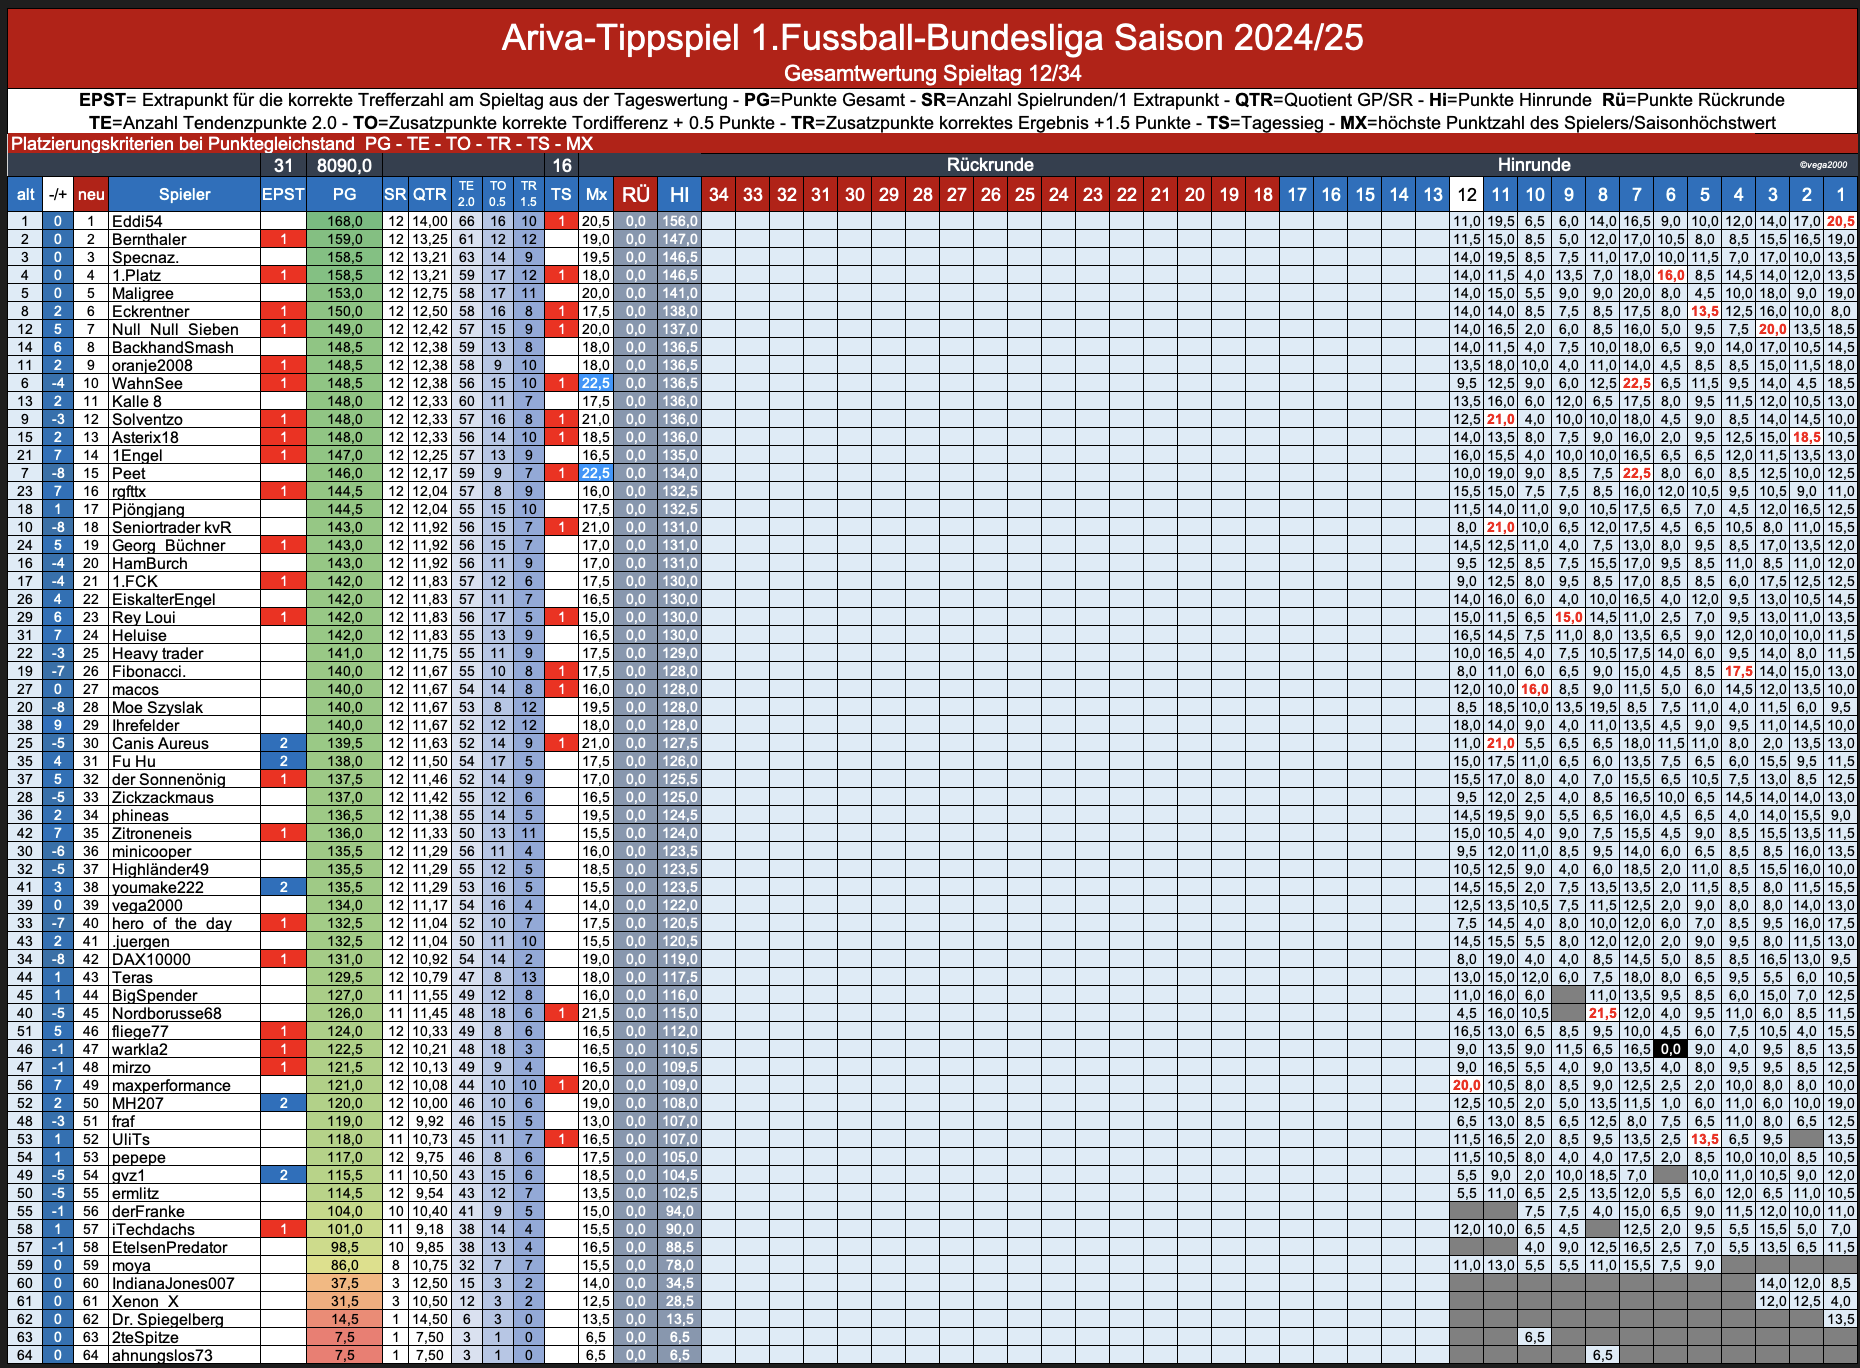Screen dimensions: 1860x1368
Task: Select blue Mx value 22,5 in Peet's row
Action: point(596,473)
